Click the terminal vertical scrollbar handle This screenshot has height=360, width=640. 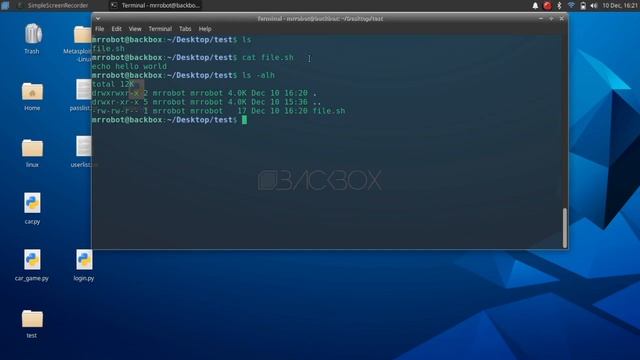pos(565,228)
